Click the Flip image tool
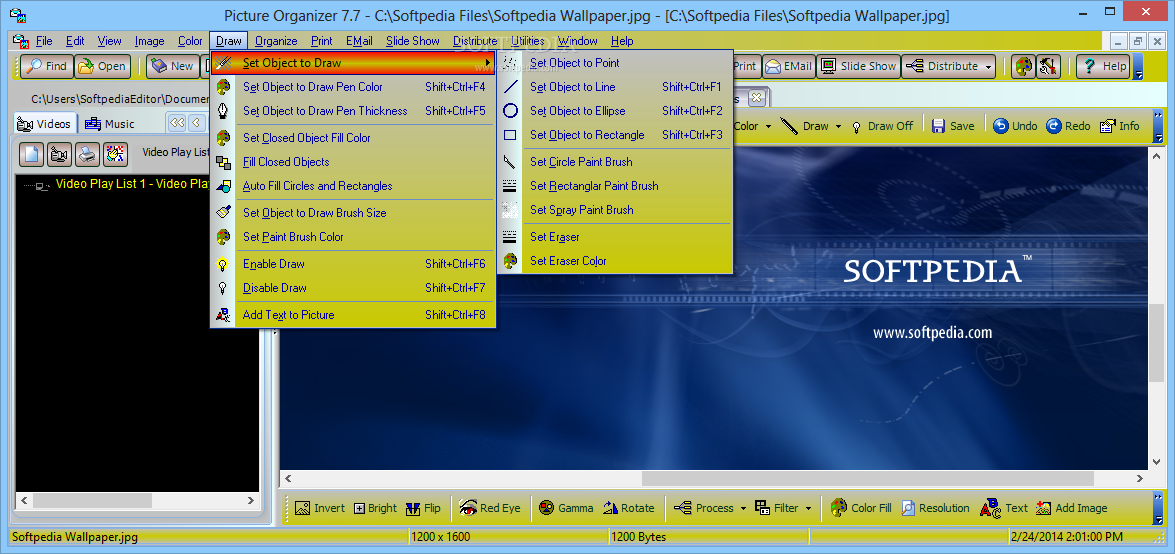Viewport: 1175px width, 554px height. tap(423, 508)
